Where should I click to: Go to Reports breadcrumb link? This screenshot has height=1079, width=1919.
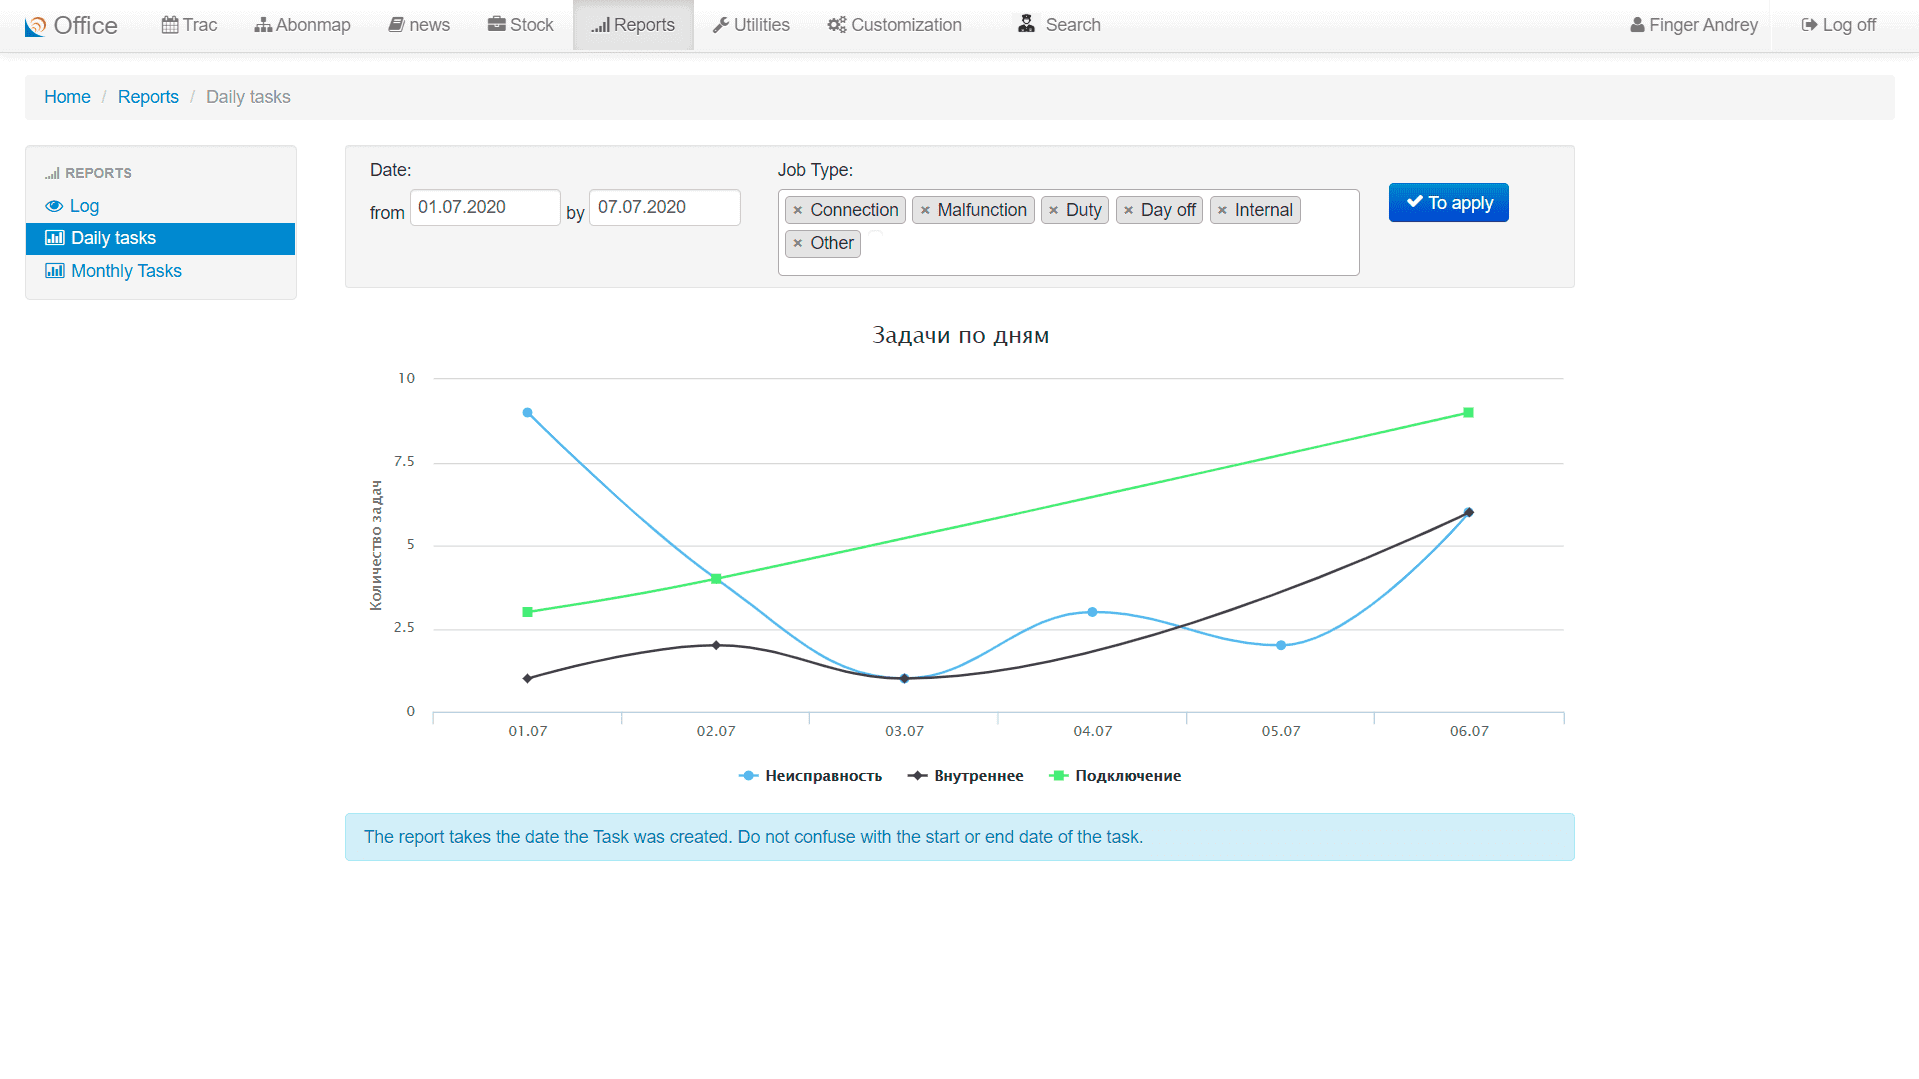(148, 97)
